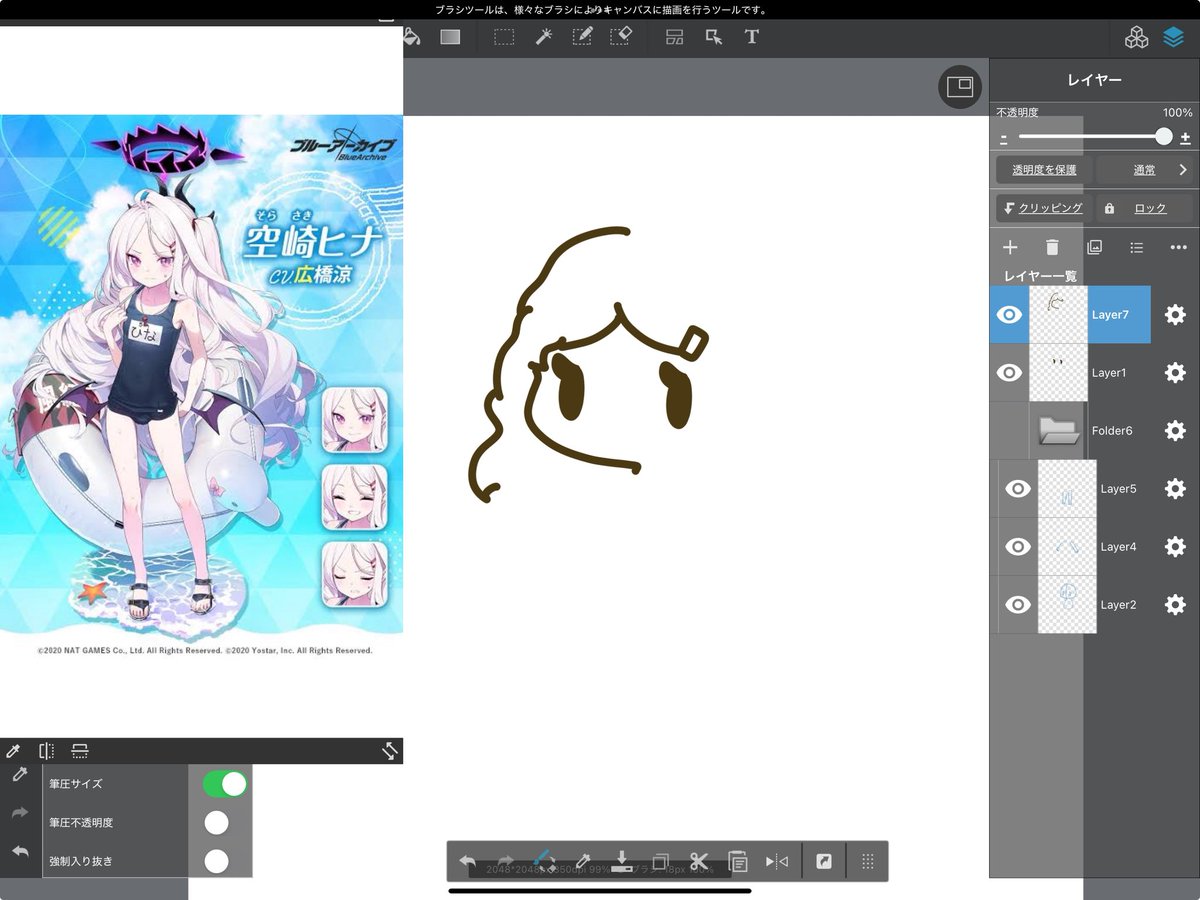Image resolution: width=1200 pixels, height=900 pixels.
Task: Click the クリッピング button
Action: pos(1043,208)
